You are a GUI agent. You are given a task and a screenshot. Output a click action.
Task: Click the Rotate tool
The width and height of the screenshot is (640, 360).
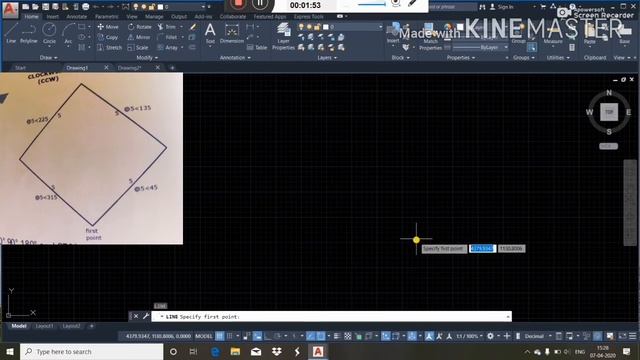click(x=140, y=27)
